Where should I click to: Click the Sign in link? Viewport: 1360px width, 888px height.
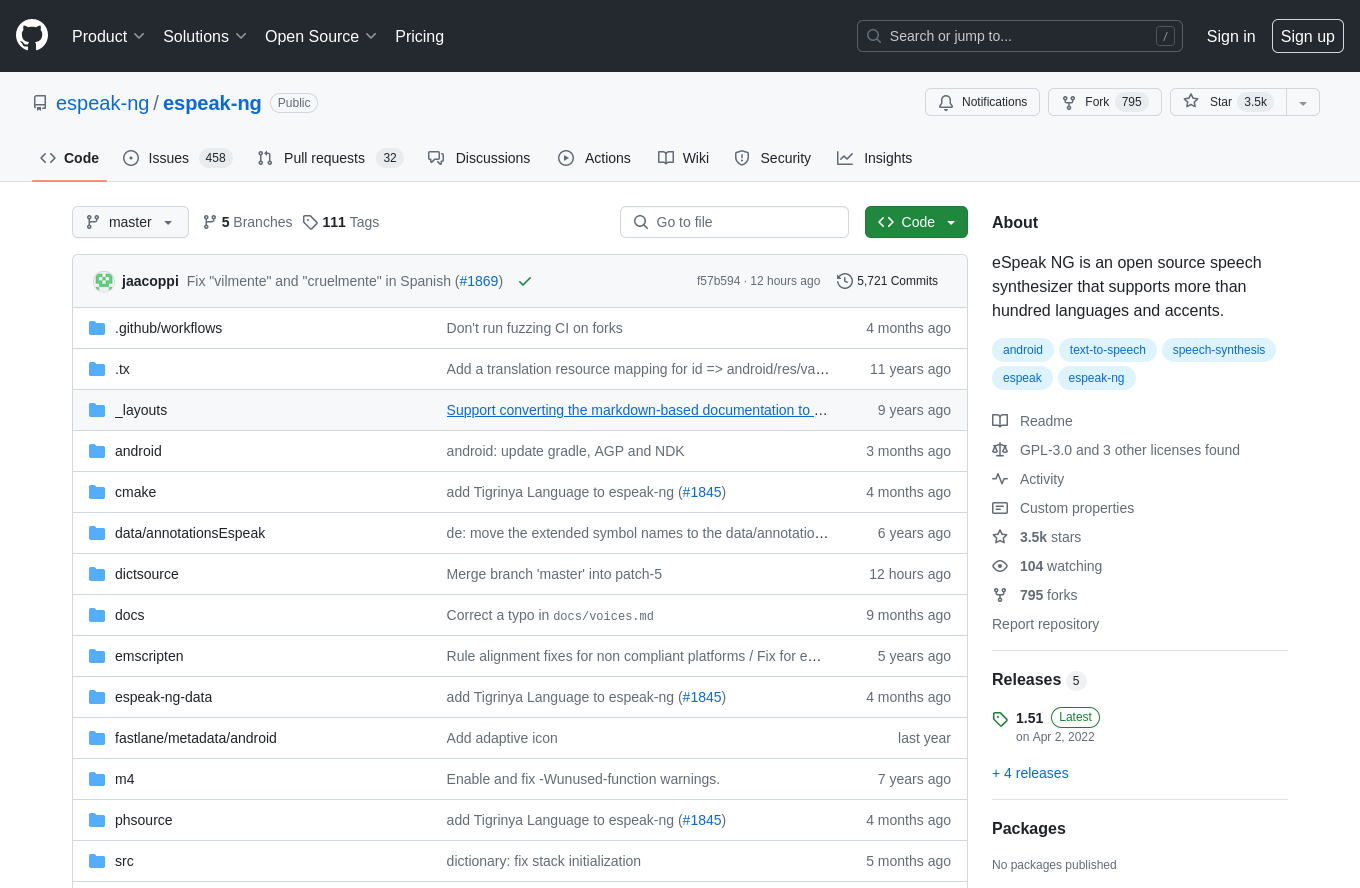coord(1231,36)
